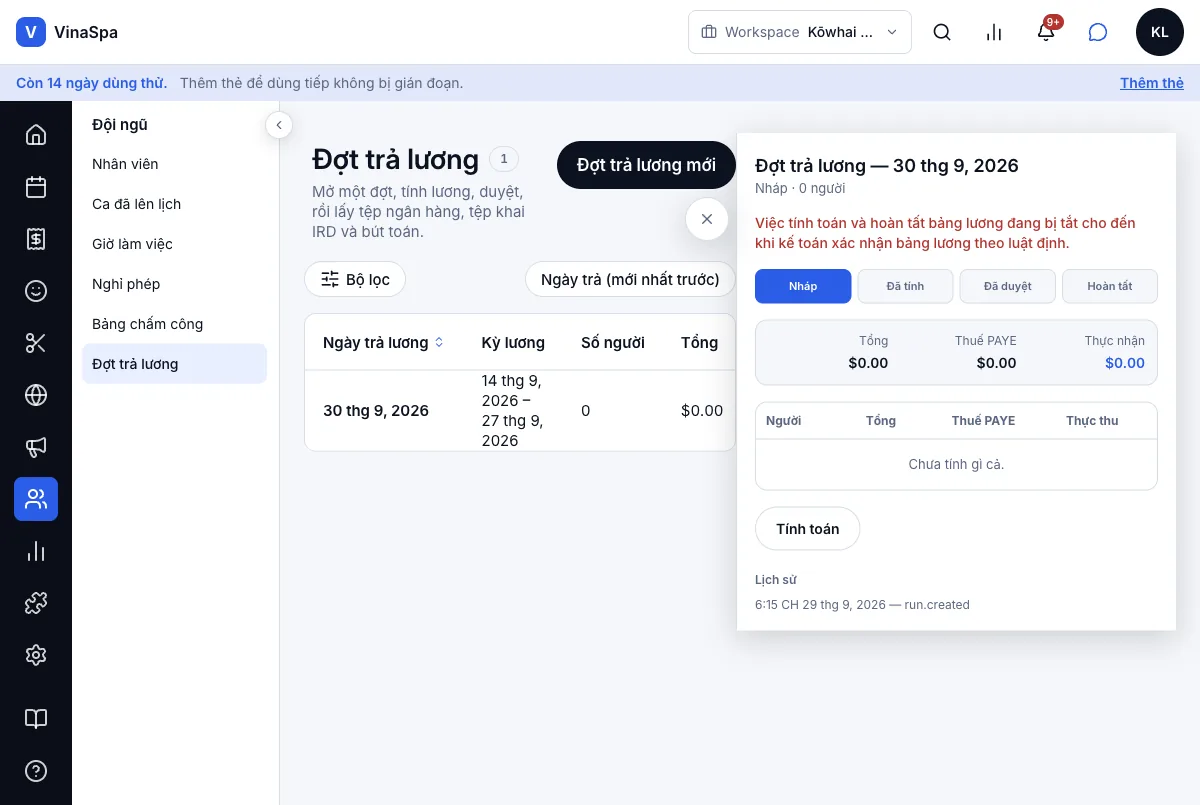The width and height of the screenshot is (1200, 805).
Task: Open notifications bell with 9+ badge
Action: pos(1046,32)
